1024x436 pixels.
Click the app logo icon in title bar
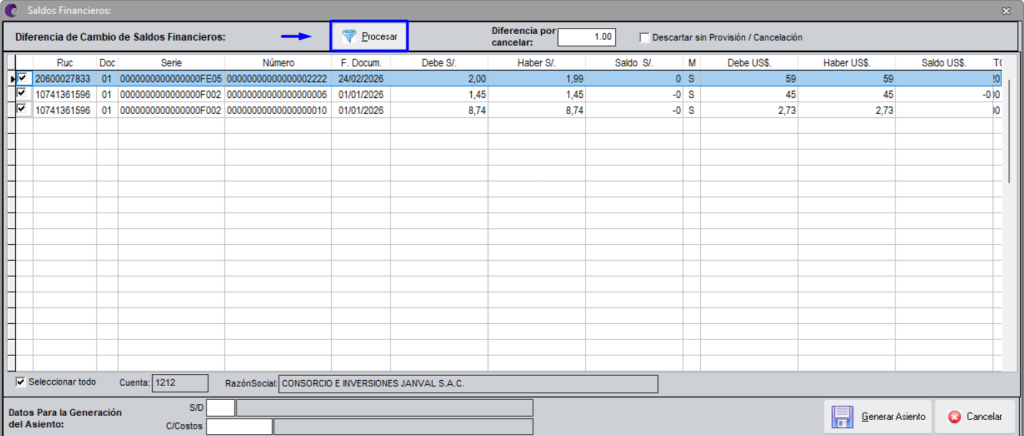10,10
